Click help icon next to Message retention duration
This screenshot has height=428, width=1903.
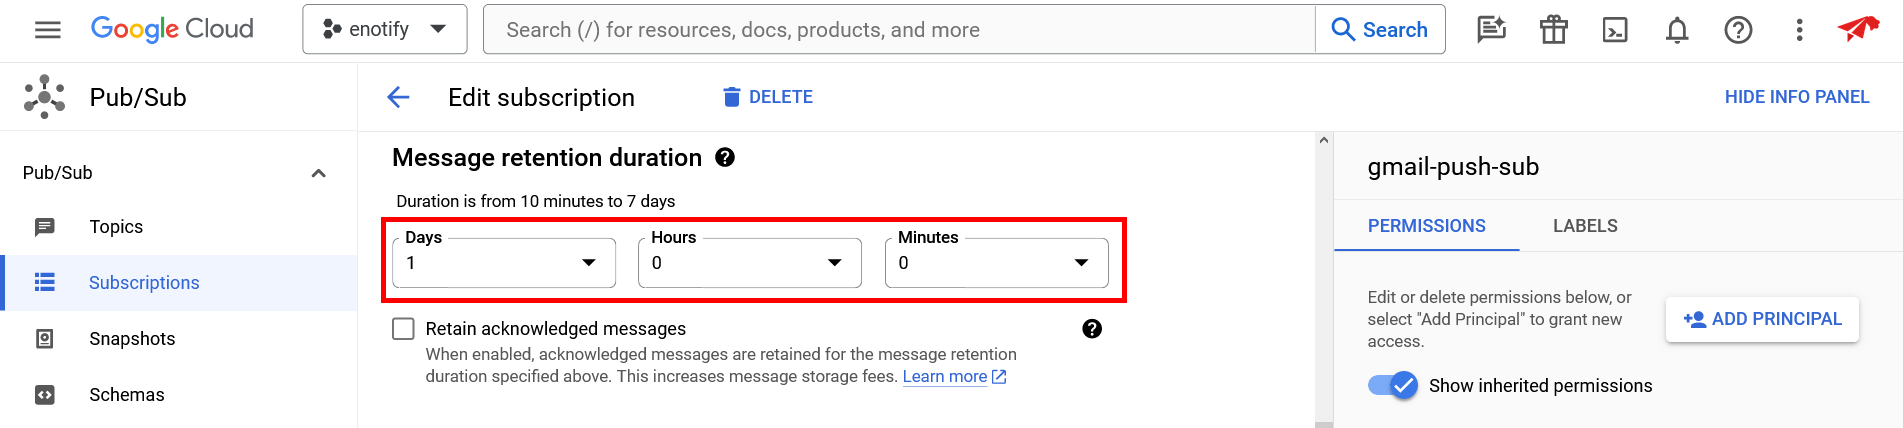click(725, 157)
